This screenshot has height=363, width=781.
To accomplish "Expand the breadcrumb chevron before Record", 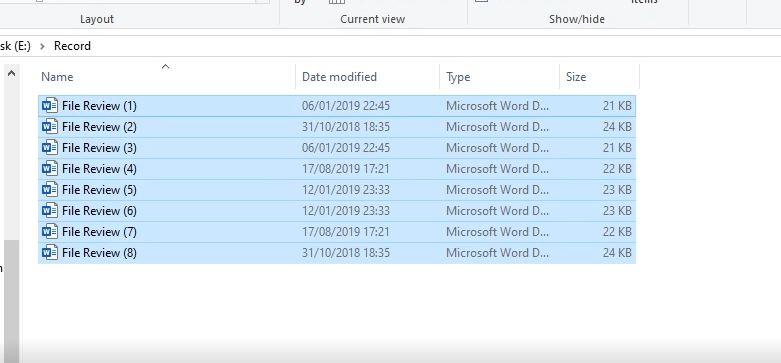I will point(42,46).
